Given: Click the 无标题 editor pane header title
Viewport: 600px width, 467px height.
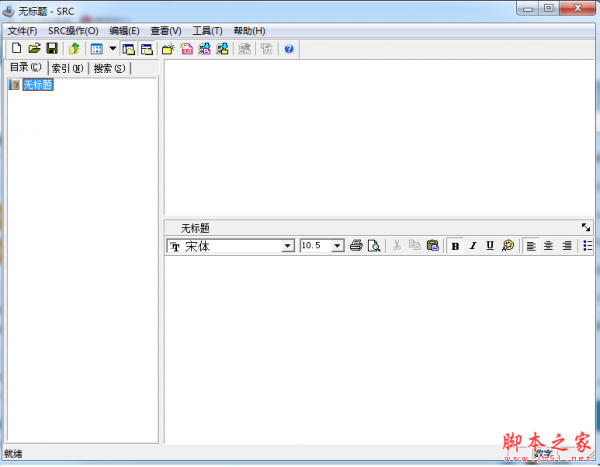Looking at the screenshot, I should pos(195,228).
